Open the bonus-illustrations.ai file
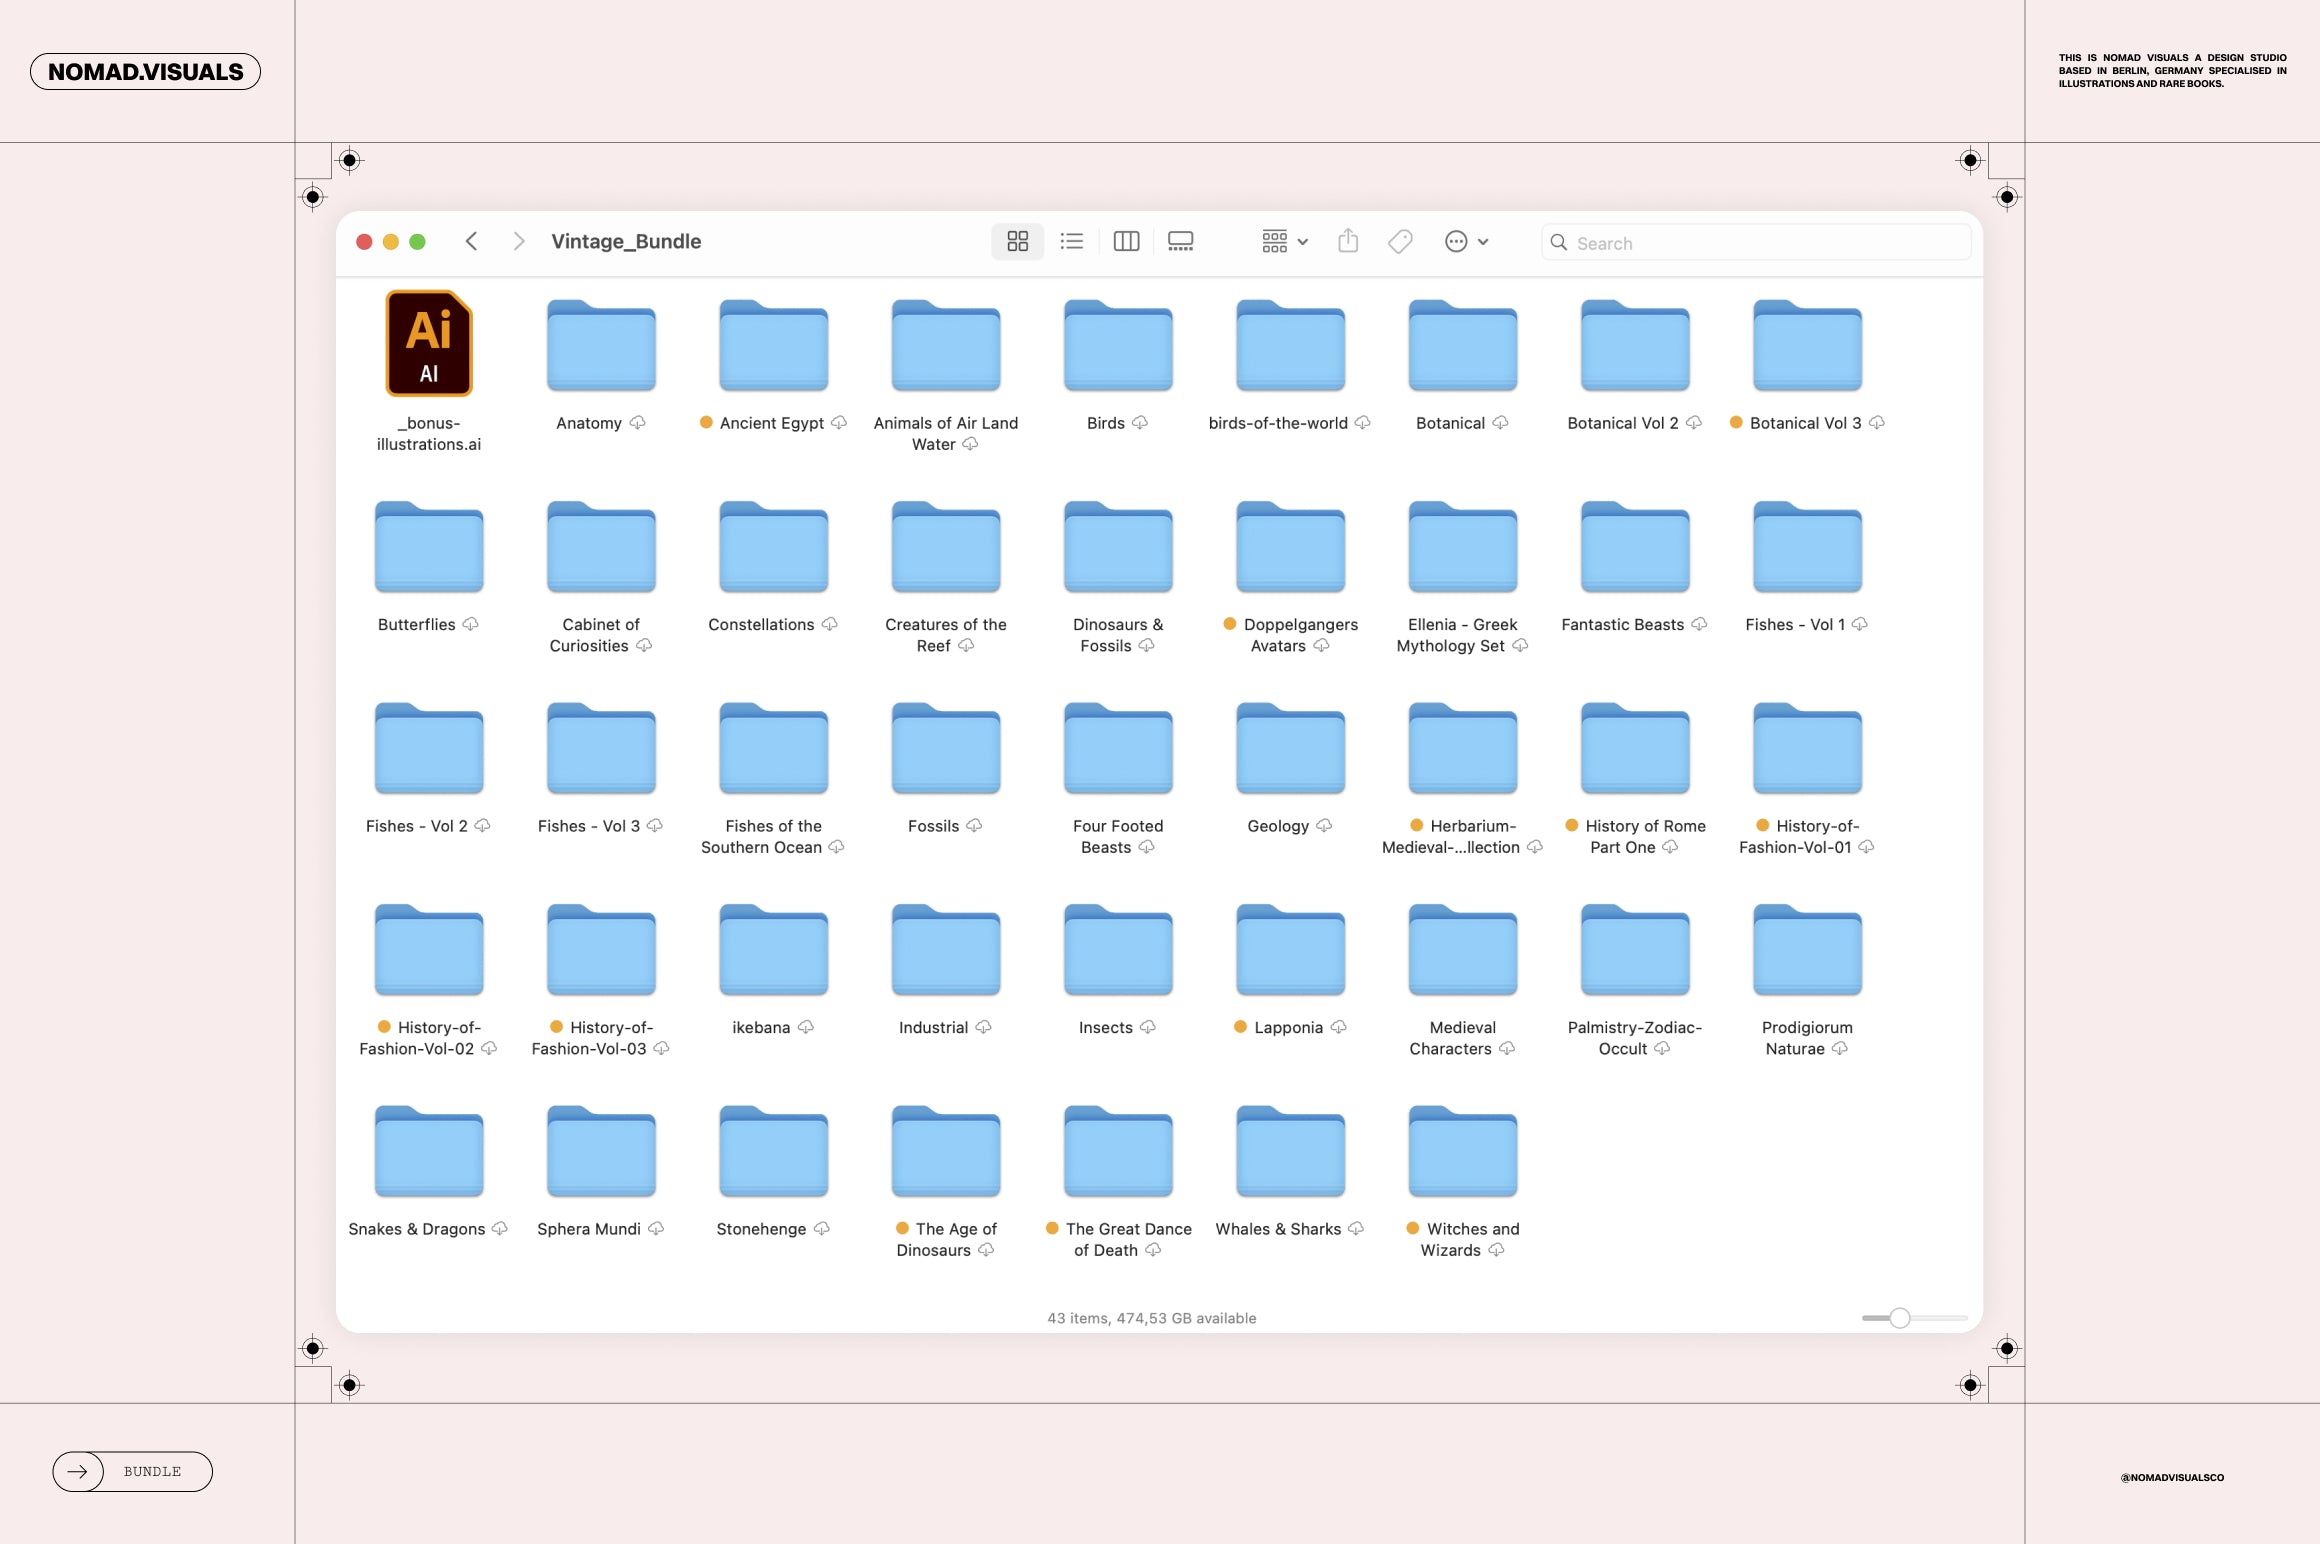Screen dimensions: 2320x1544 [429, 344]
